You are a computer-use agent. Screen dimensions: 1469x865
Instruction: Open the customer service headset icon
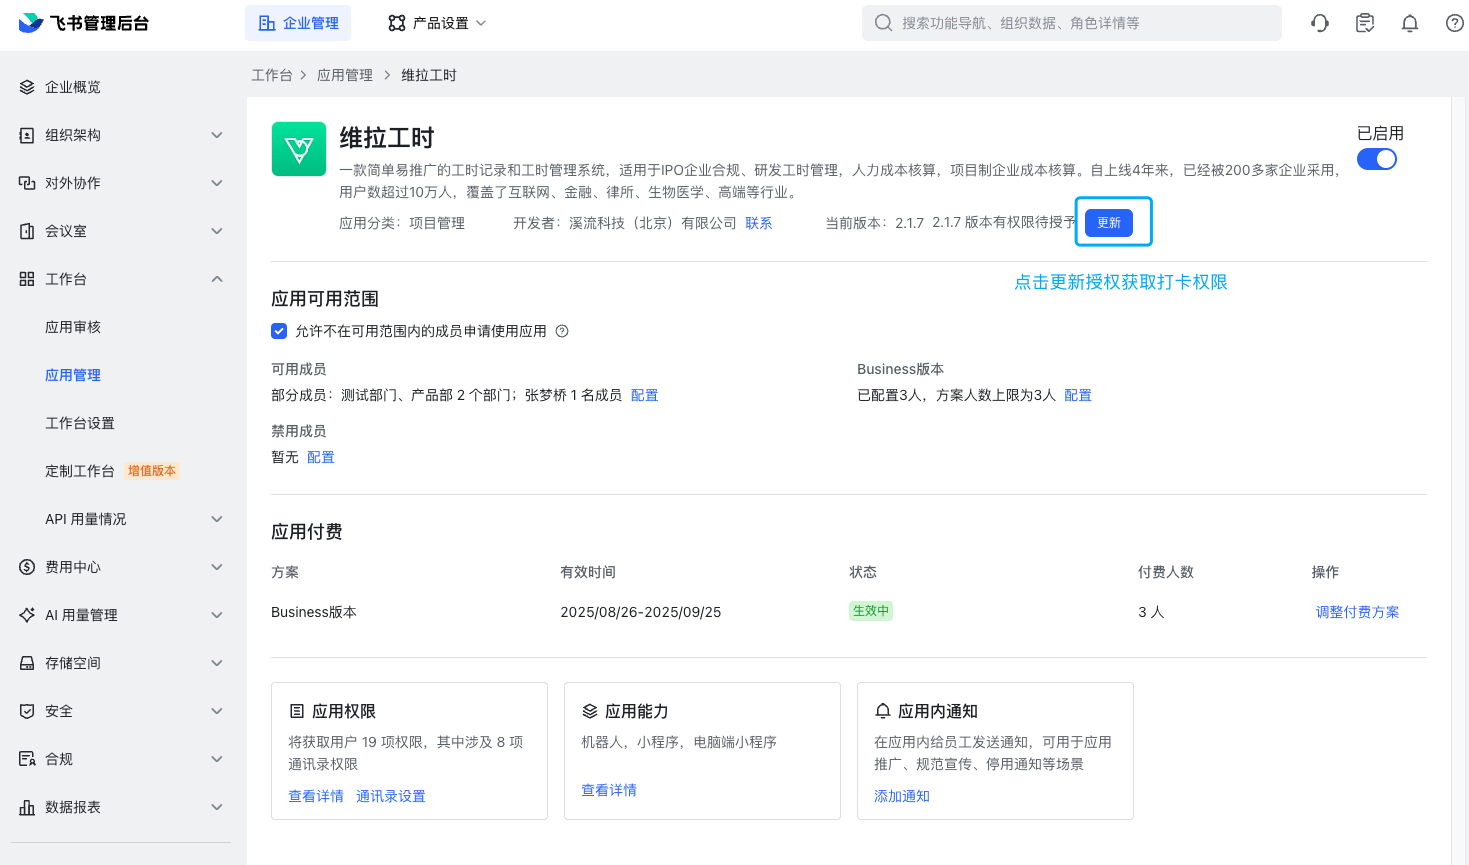(1319, 22)
